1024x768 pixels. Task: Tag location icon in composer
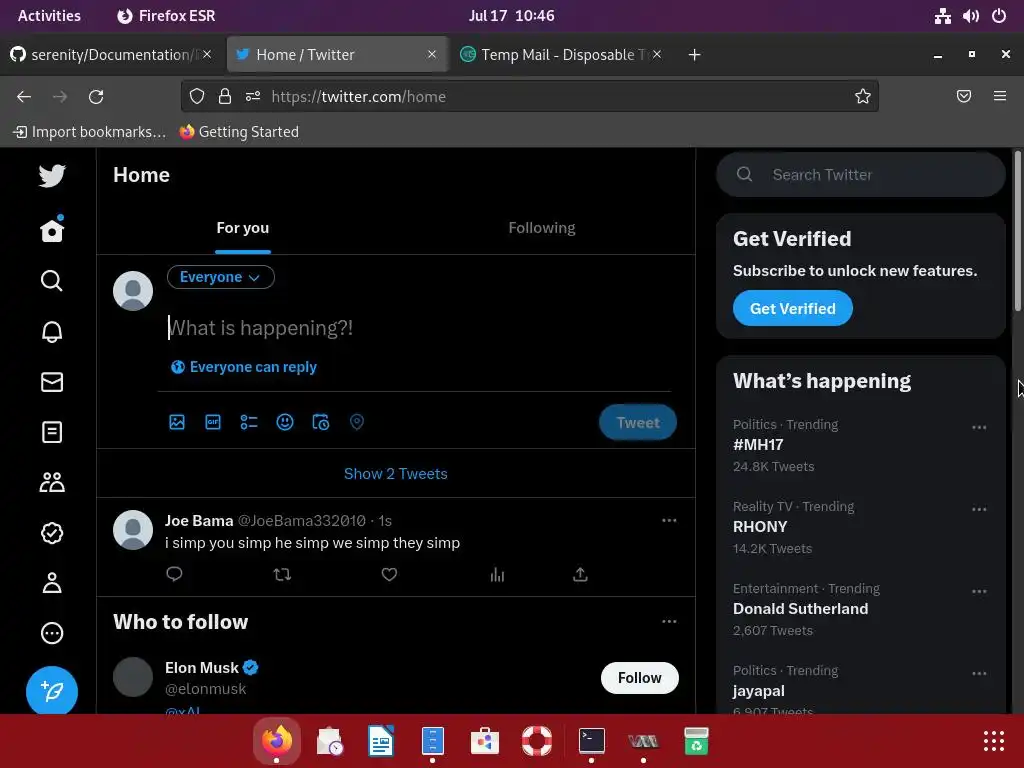point(357,422)
